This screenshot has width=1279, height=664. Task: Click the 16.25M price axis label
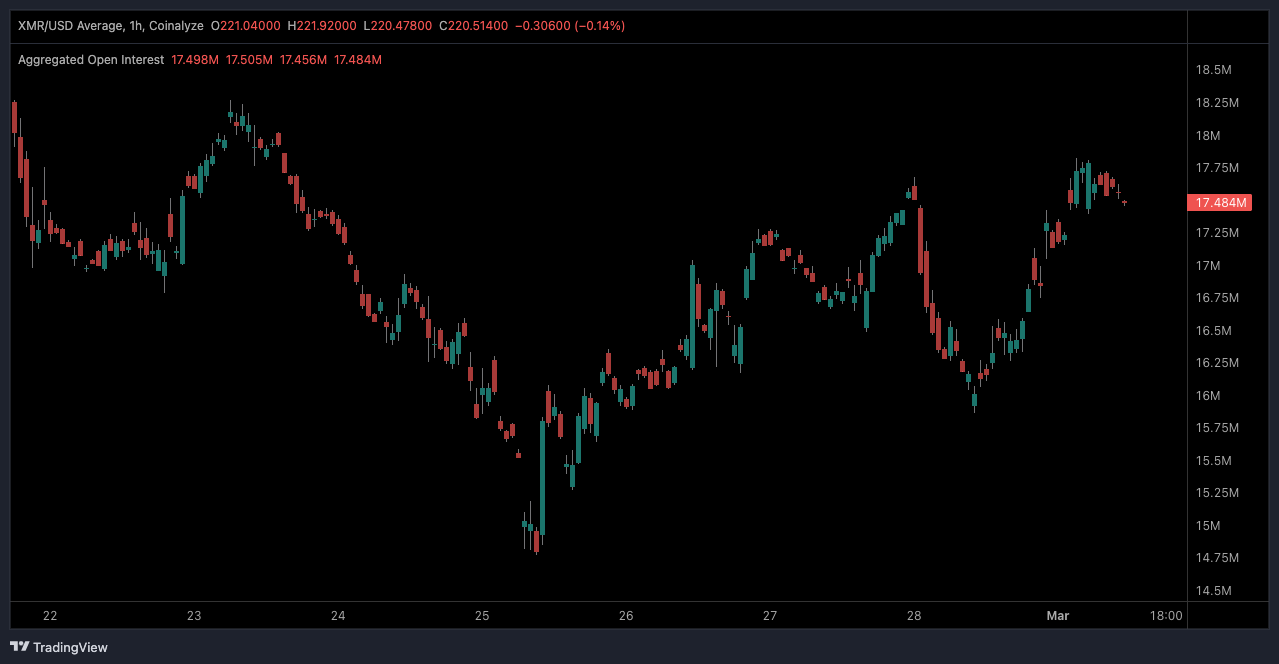(1217, 363)
